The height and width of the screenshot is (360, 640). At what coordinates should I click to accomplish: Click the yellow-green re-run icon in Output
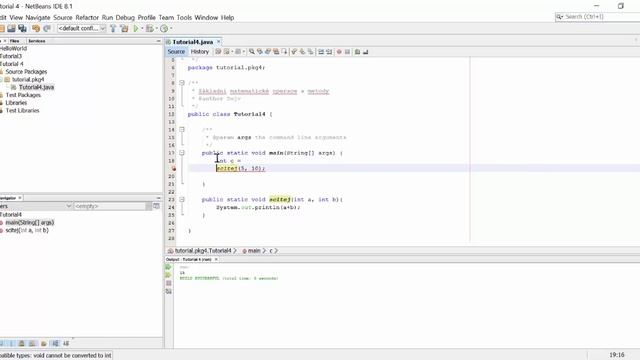(x=168, y=275)
